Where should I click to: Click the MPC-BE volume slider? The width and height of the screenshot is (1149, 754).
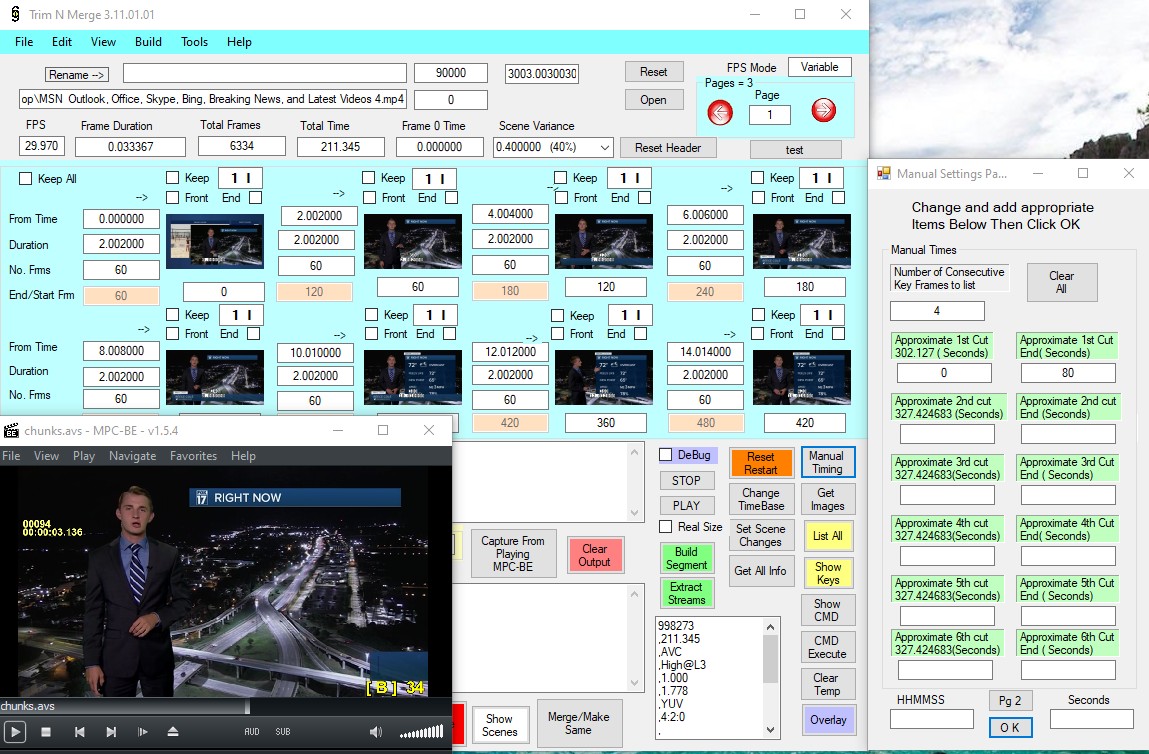pos(421,733)
